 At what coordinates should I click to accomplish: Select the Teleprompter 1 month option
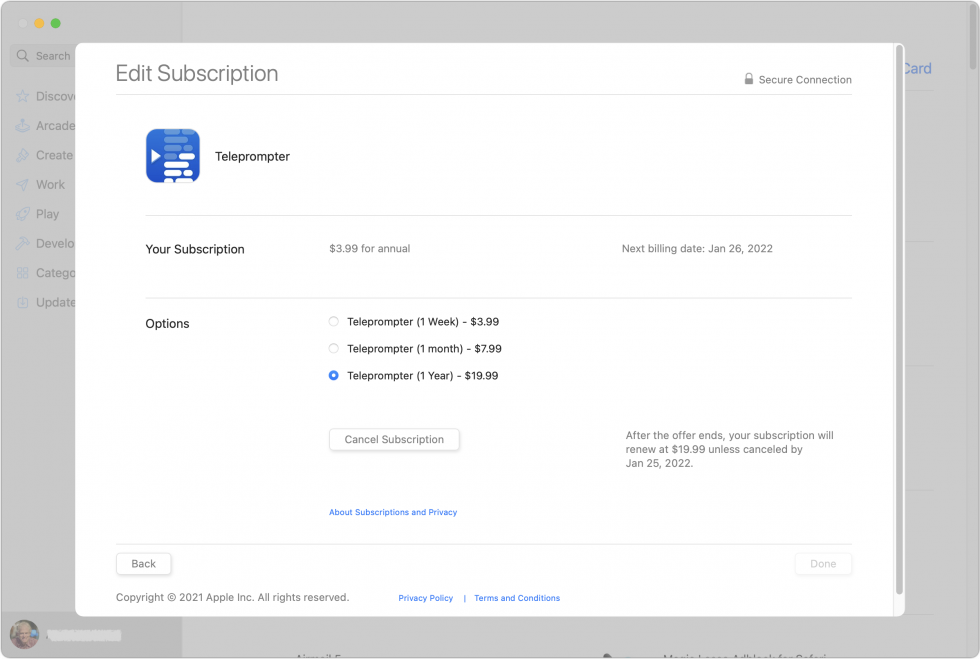coord(333,348)
